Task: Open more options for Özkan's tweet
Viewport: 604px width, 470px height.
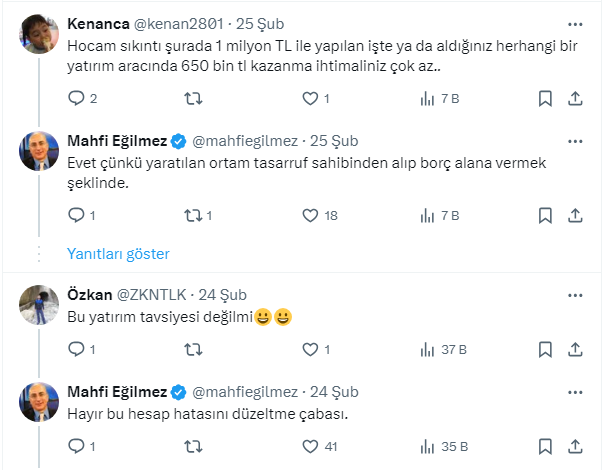Action: 575,294
